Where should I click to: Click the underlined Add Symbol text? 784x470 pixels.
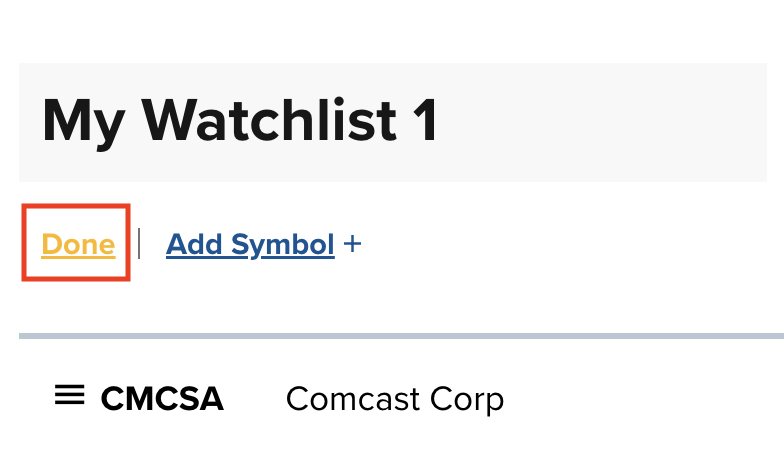pyautogui.click(x=250, y=244)
